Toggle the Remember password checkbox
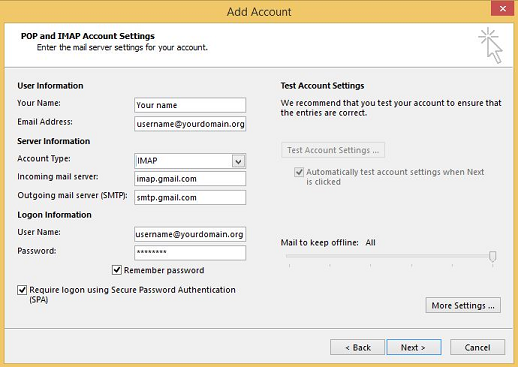Viewport: 518px width, 367px height. pyautogui.click(x=117, y=270)
